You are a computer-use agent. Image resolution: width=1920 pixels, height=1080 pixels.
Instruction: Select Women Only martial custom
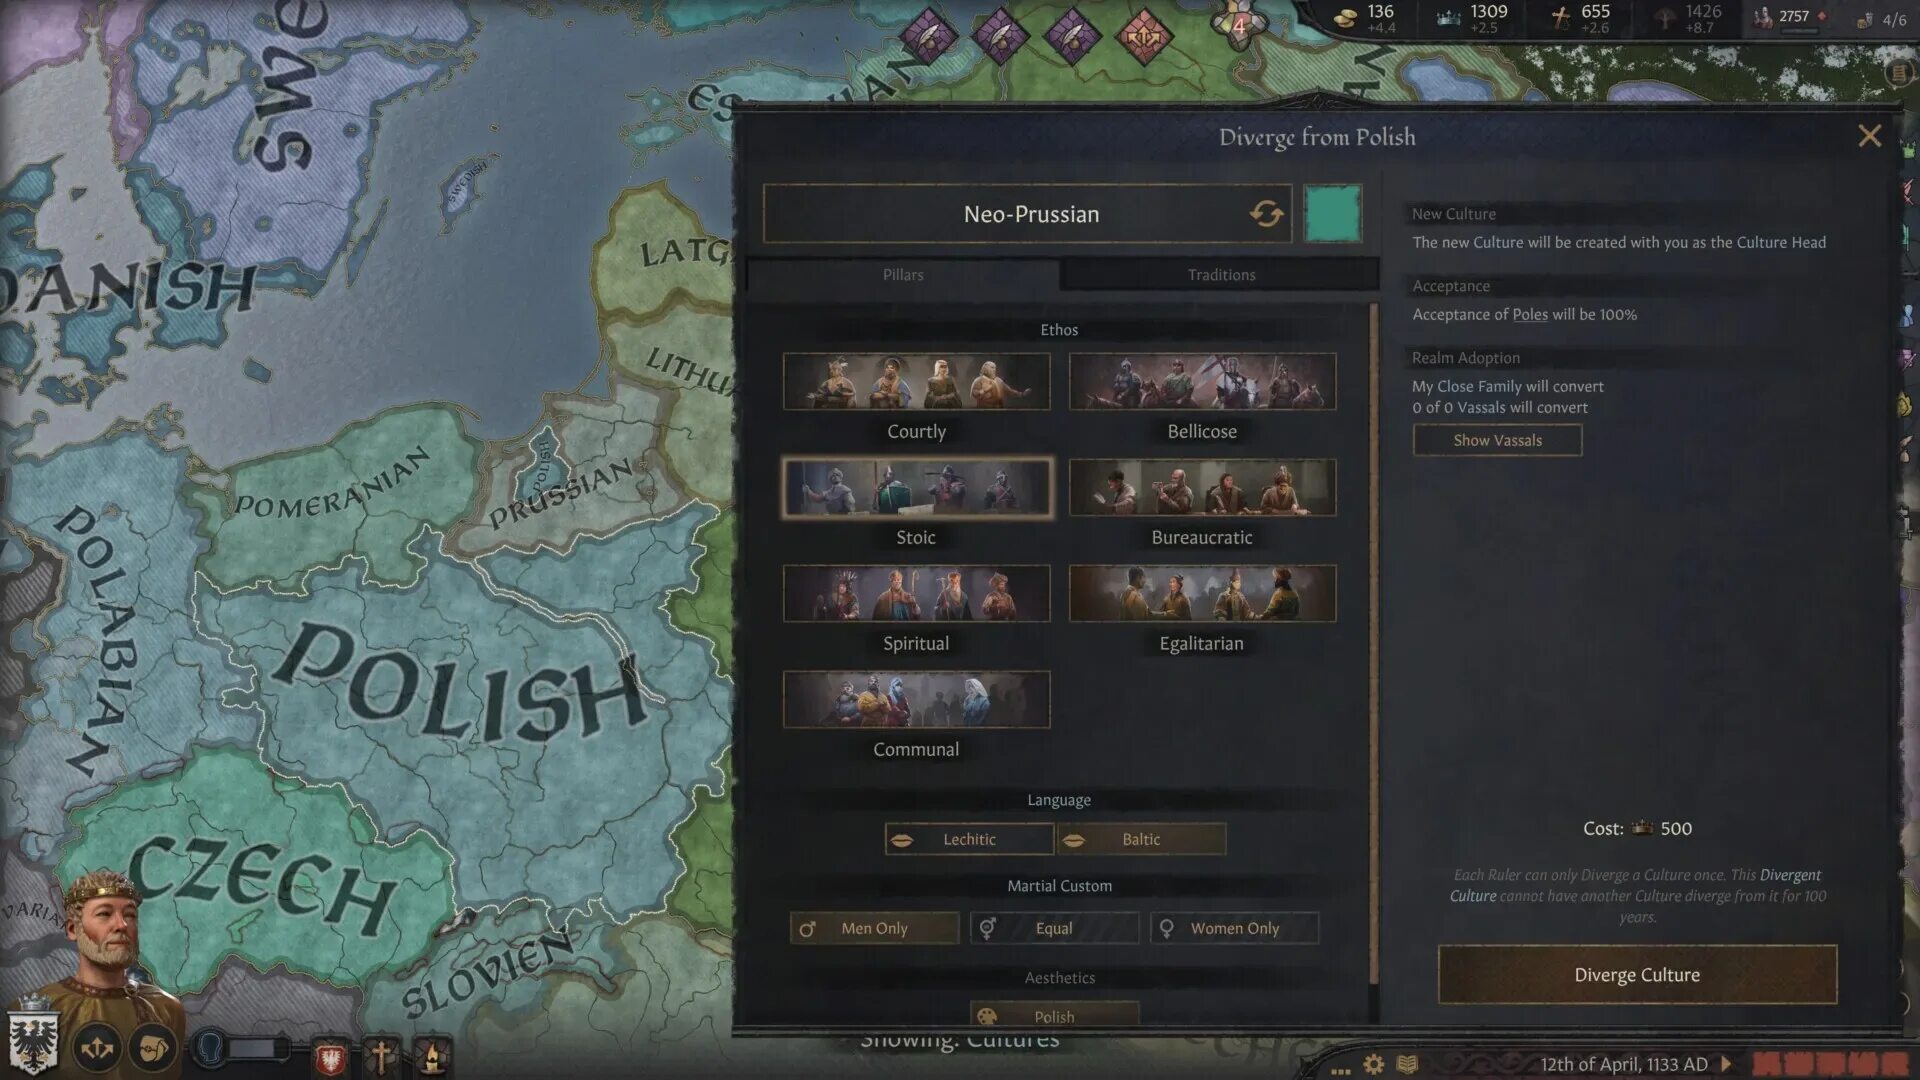click(1234, 928)
